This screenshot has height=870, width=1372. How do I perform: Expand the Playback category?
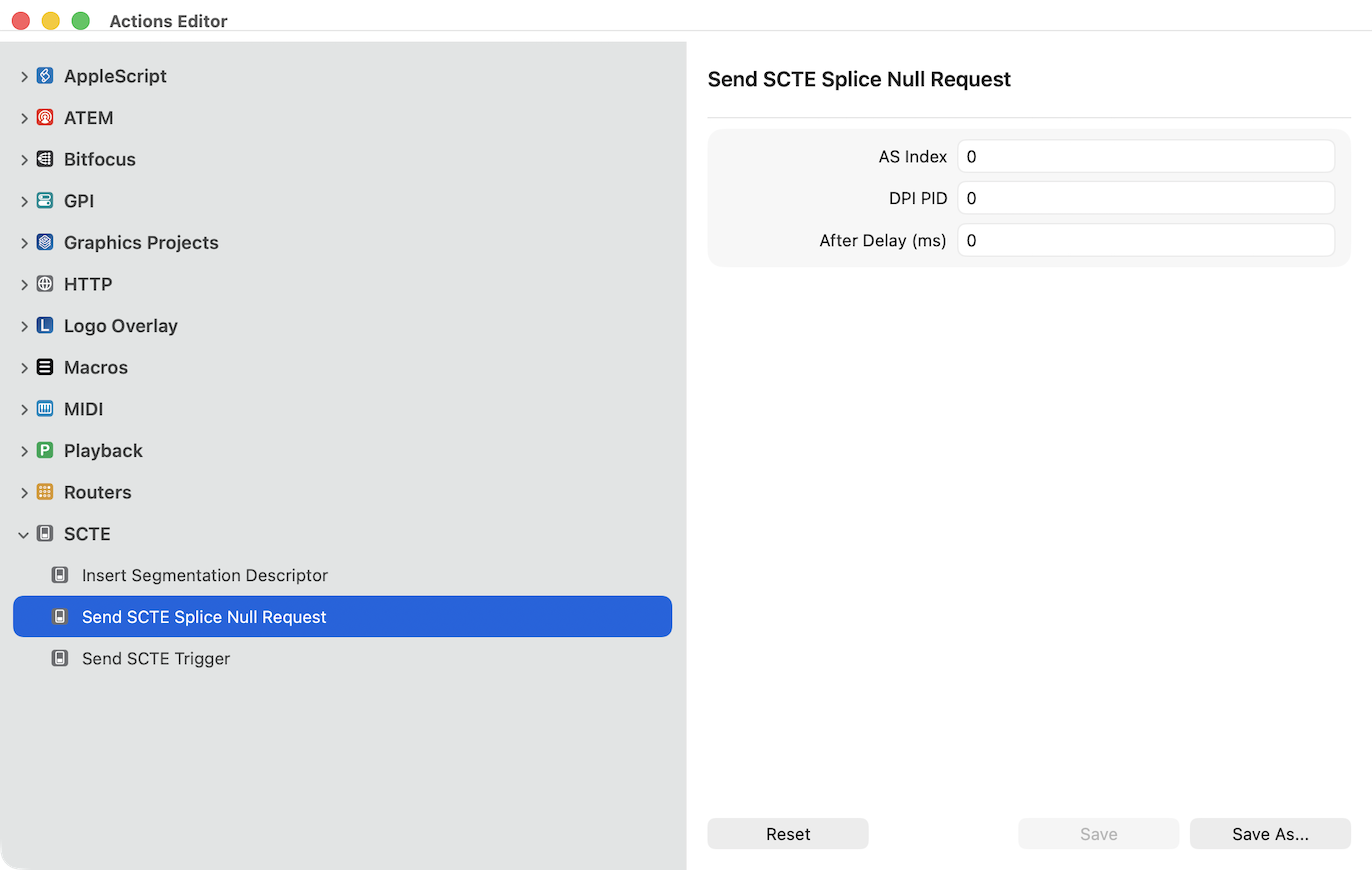click(24, 451)
